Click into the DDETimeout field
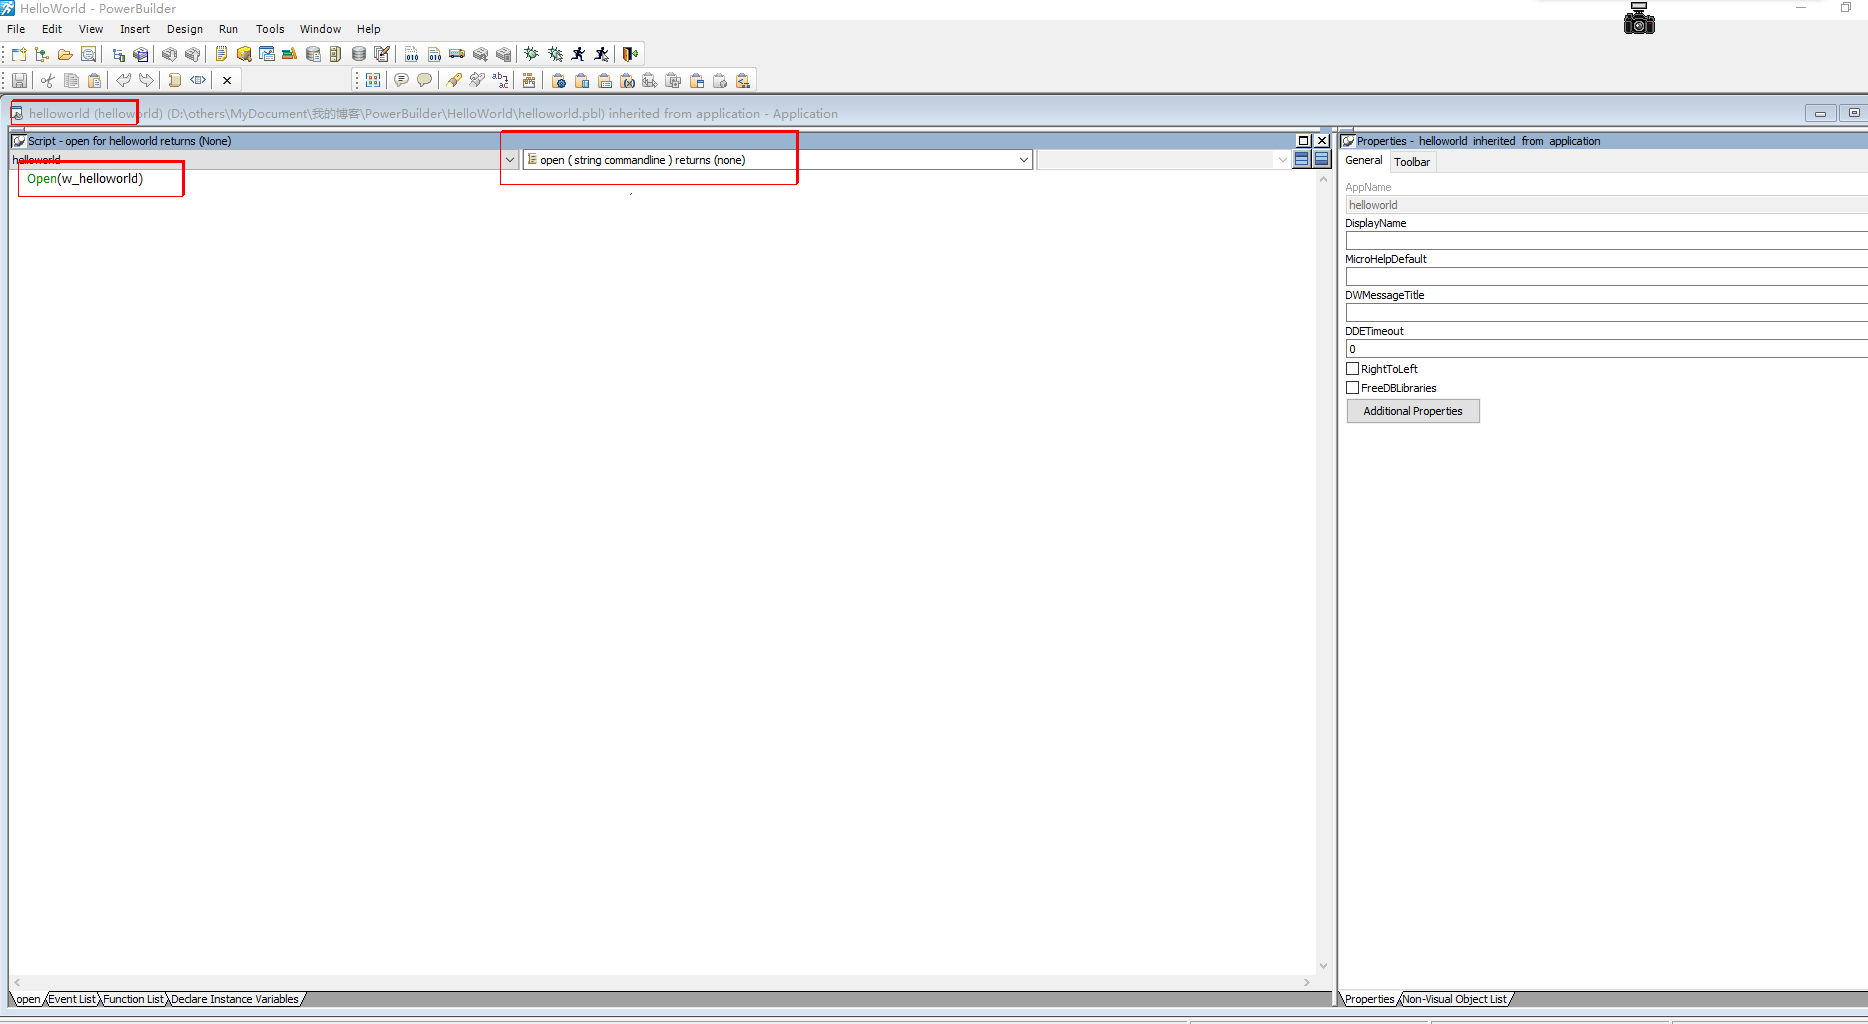 [1606, 349]
